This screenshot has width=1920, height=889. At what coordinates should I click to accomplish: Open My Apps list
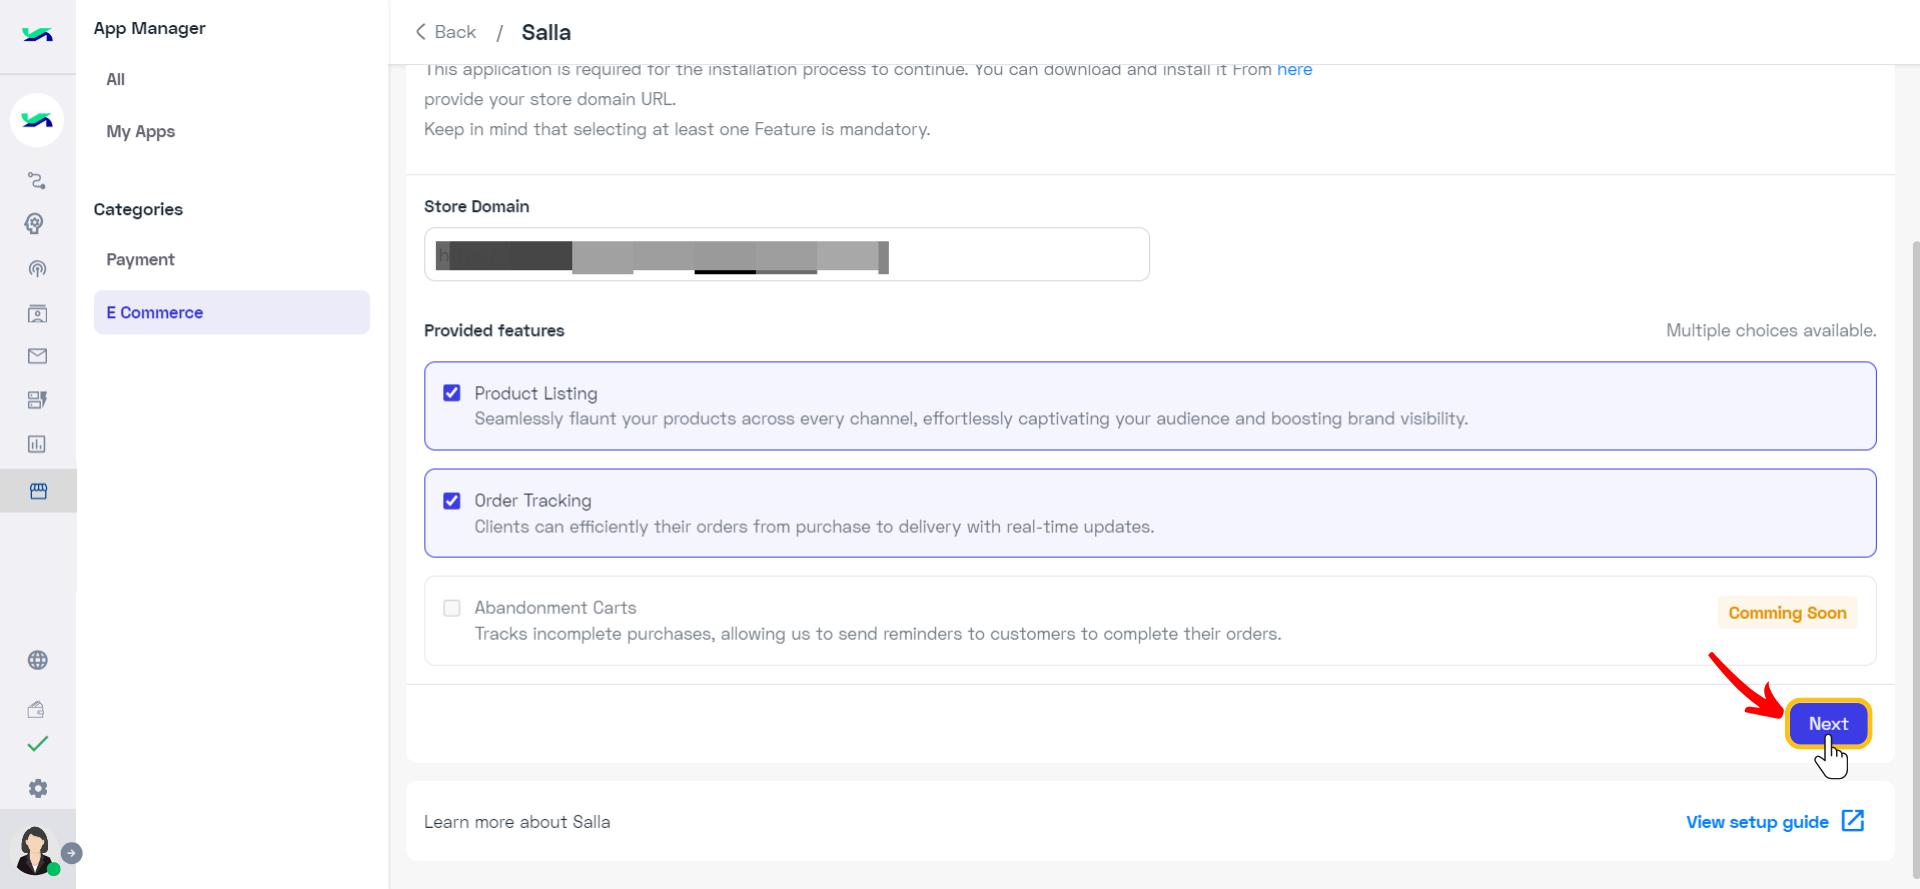tap(141, 131)
